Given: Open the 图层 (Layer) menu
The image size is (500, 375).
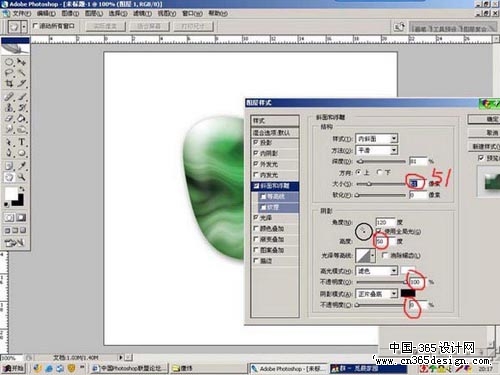Looking at the screenshot, I should (94, 14).
